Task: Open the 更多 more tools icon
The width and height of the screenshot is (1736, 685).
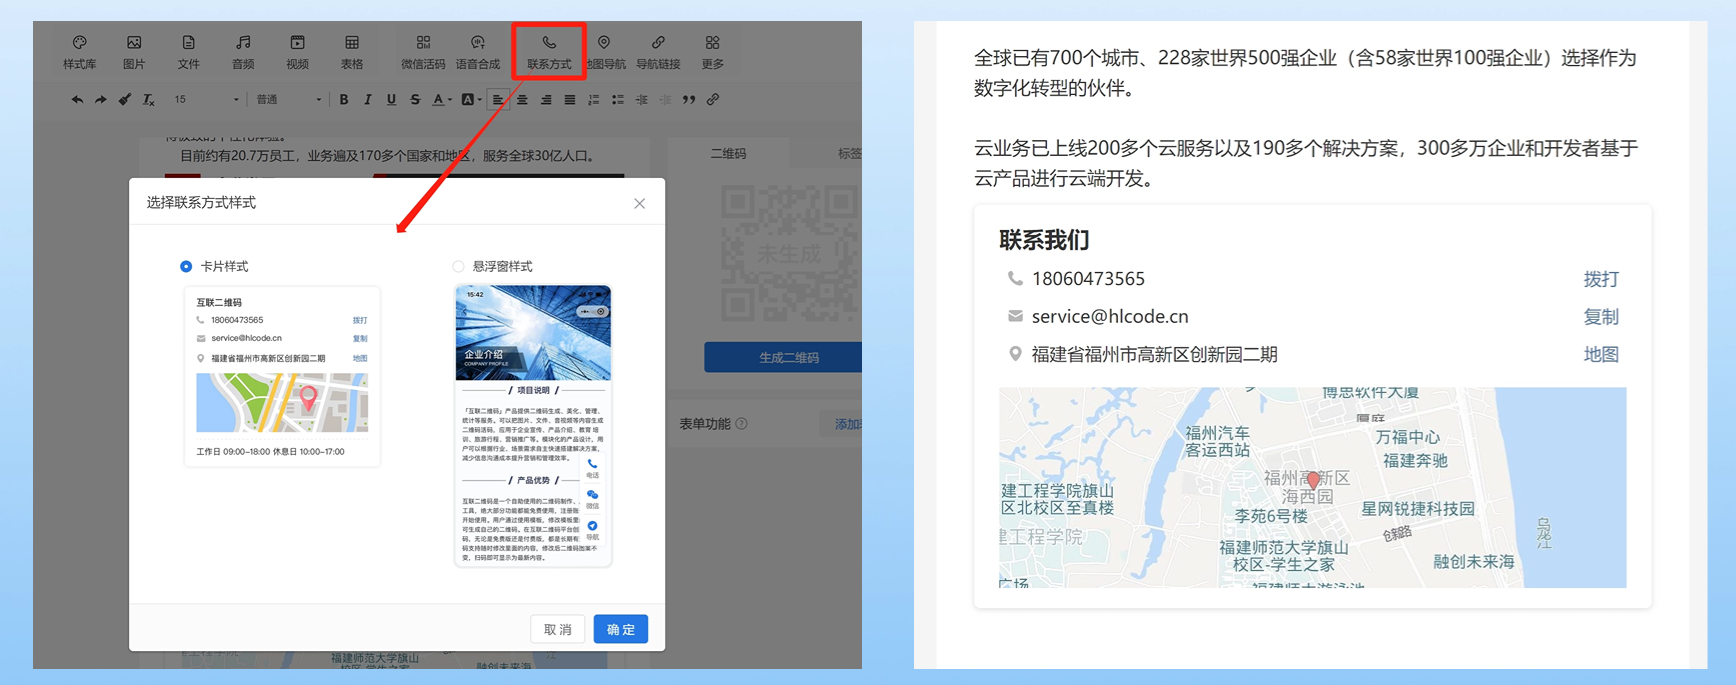Action: pos(712,51)
